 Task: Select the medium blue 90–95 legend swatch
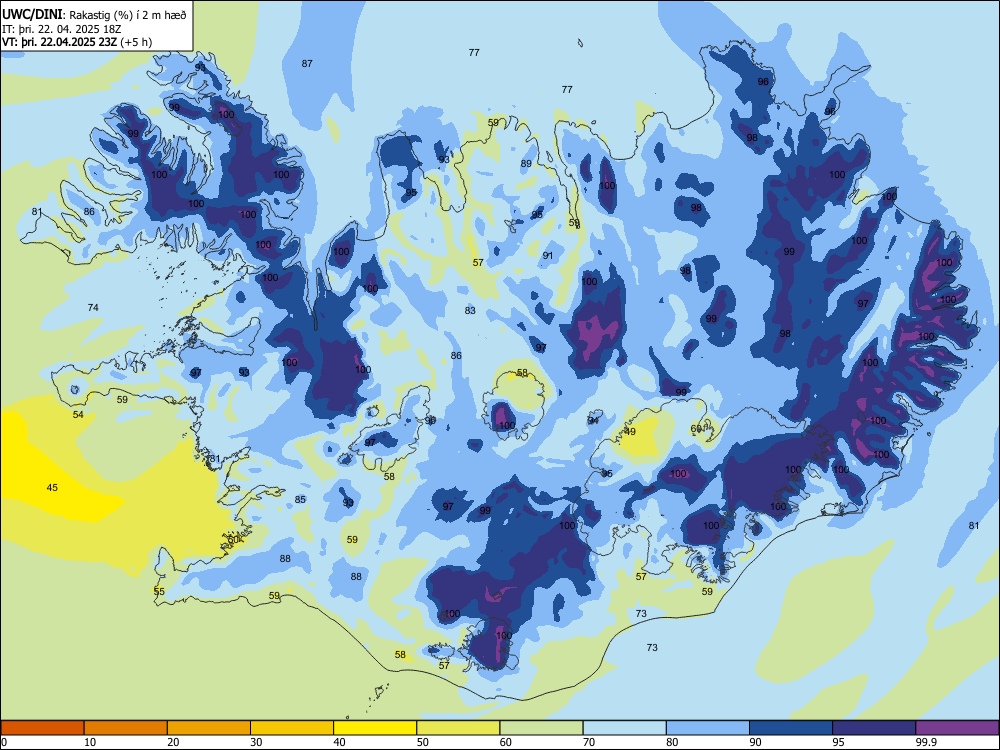coord(791,728)
